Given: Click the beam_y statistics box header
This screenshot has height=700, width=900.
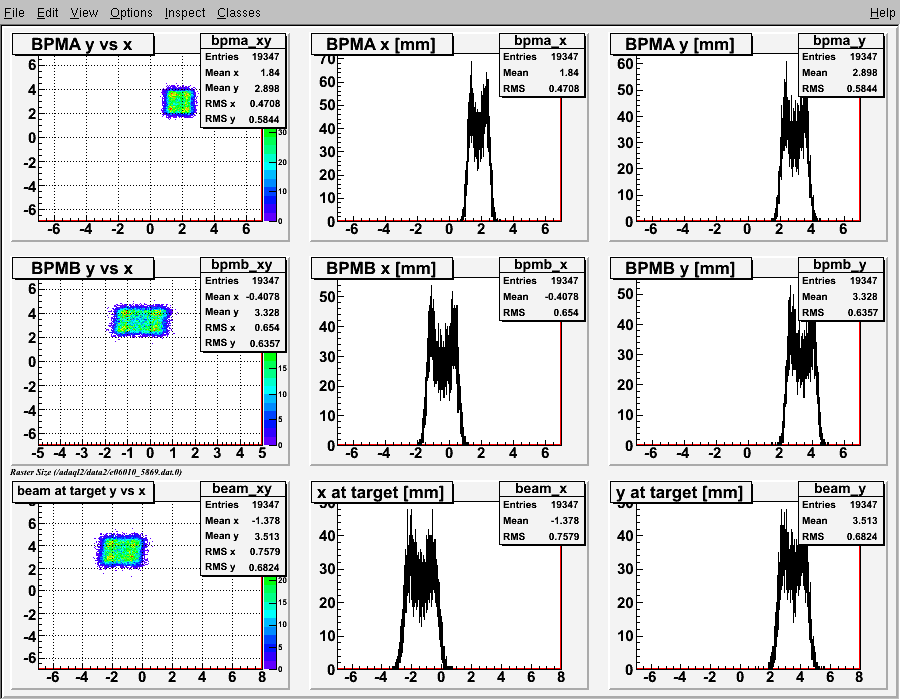Looking at the screenshot, I should [840, 488].
